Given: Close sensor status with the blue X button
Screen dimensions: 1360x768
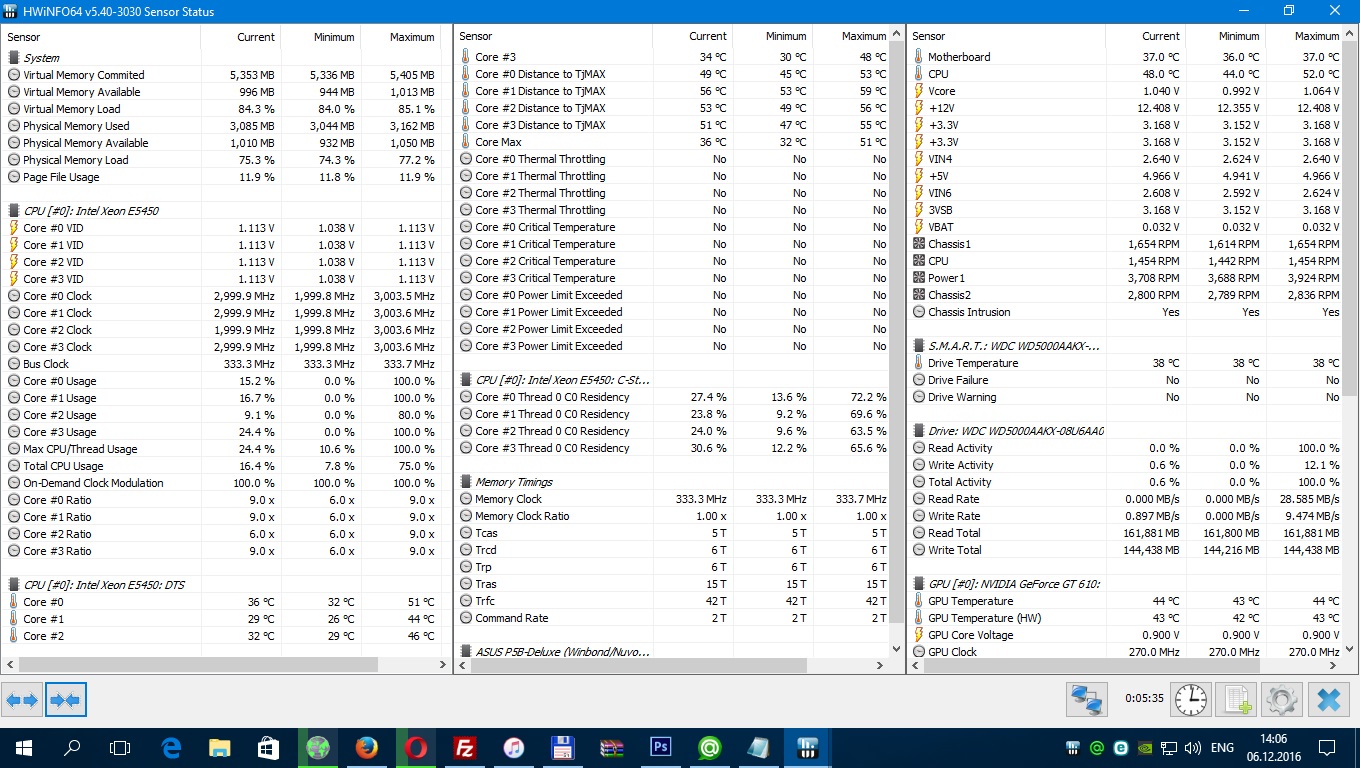Looking at the screenshot, I should point(1329,699).
